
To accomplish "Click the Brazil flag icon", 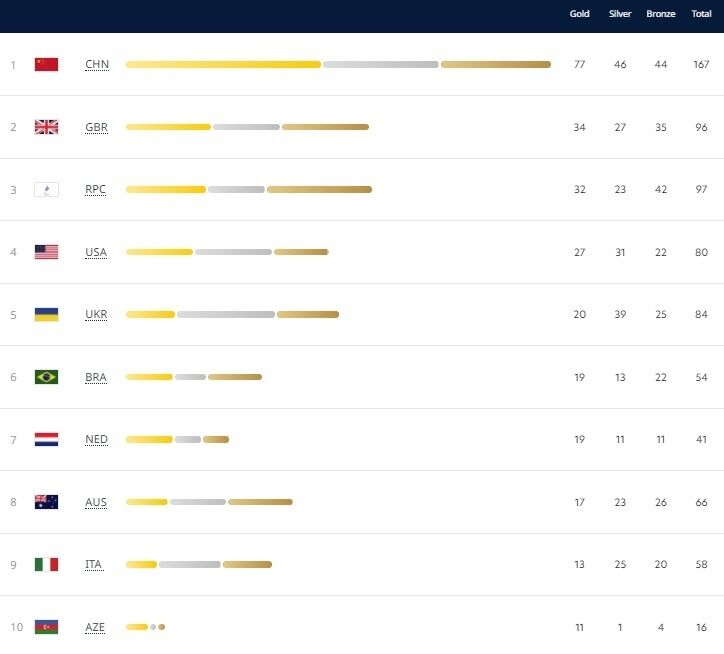I will pyautogui.click(x=46, y=377).
